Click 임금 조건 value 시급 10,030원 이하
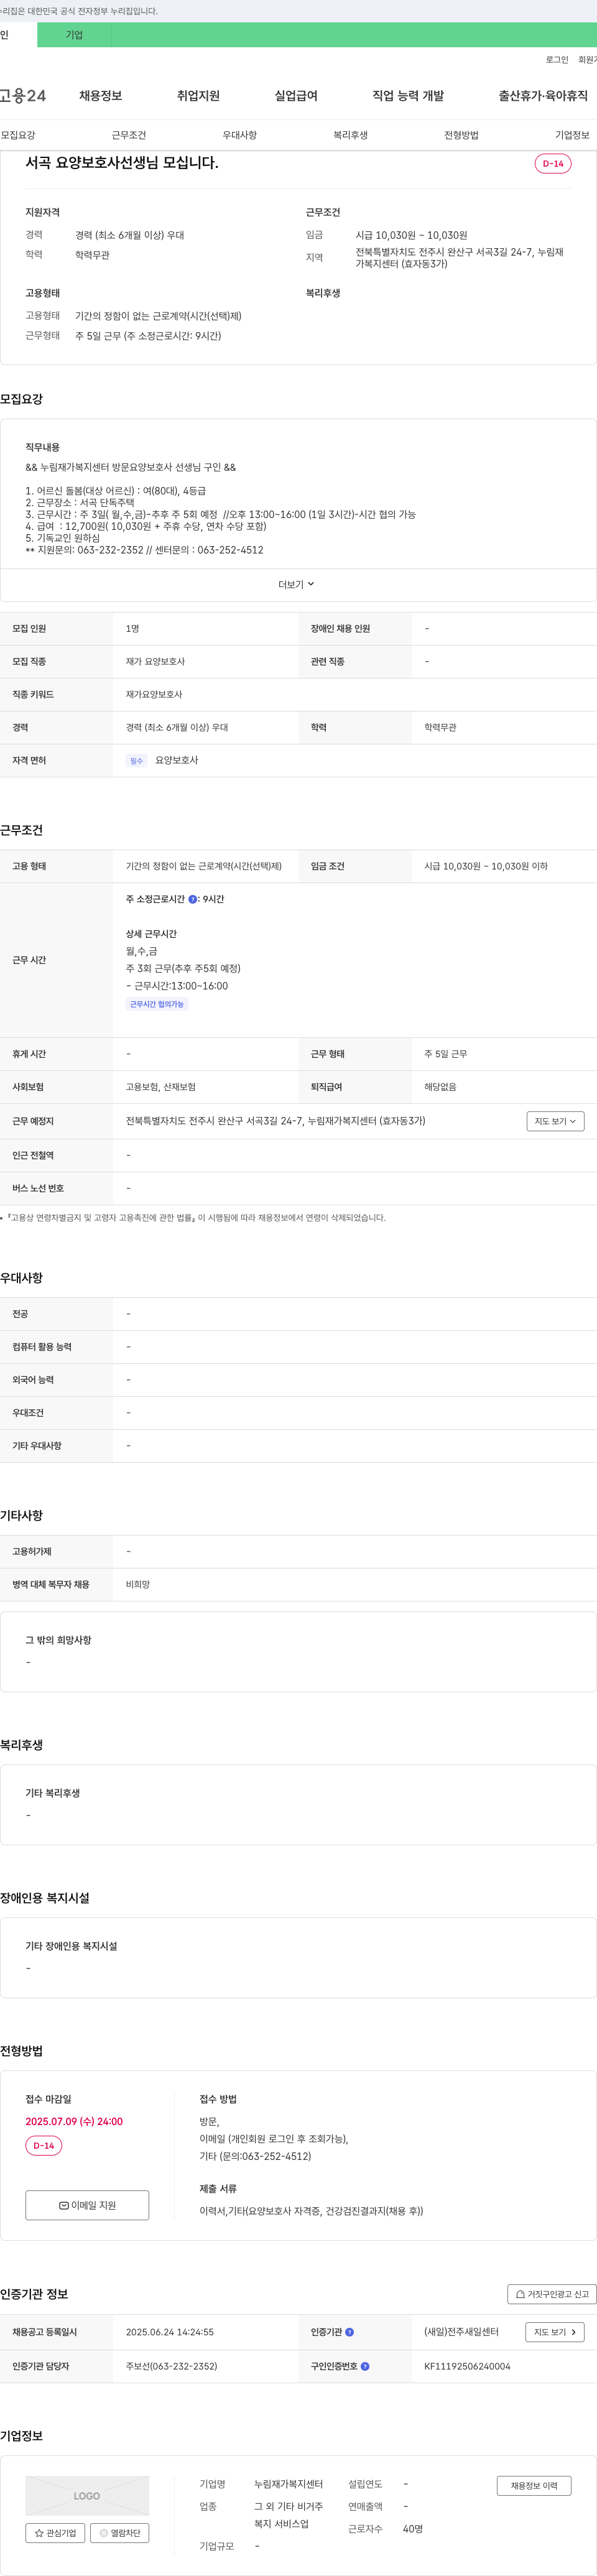The width and height of the screenshot is (597, 2576). 486,866
